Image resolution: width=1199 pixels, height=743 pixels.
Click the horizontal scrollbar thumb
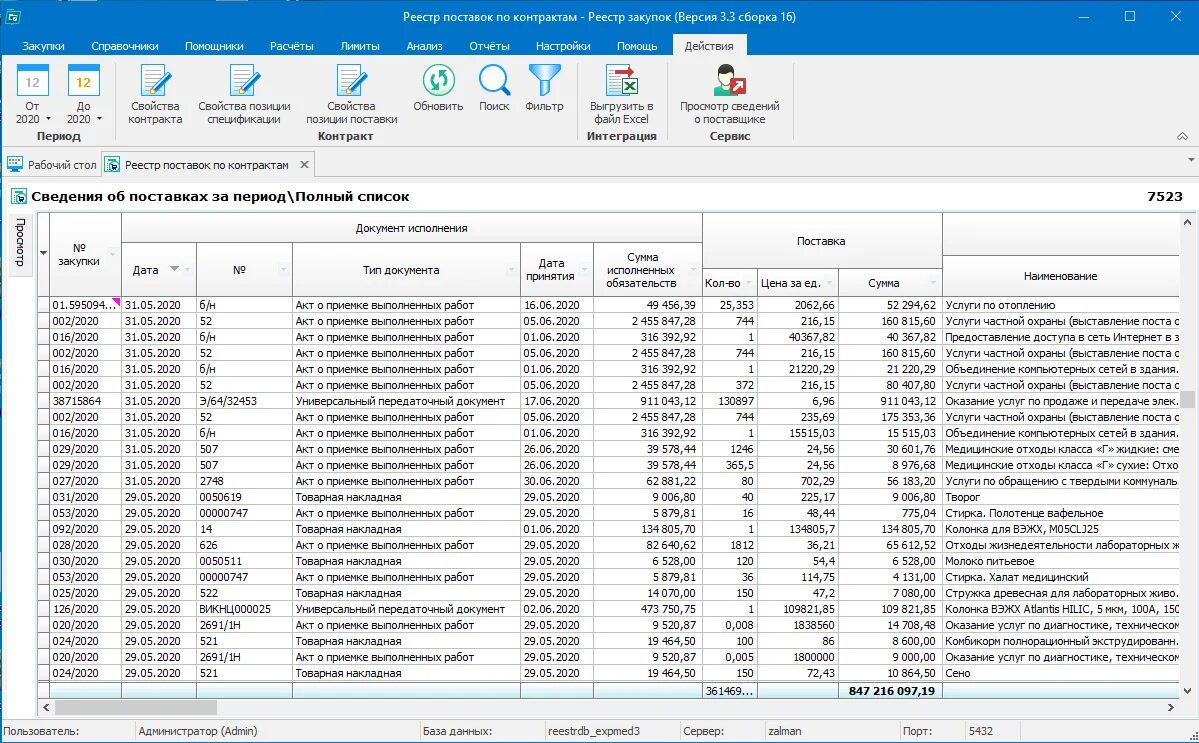click(135, 708)
